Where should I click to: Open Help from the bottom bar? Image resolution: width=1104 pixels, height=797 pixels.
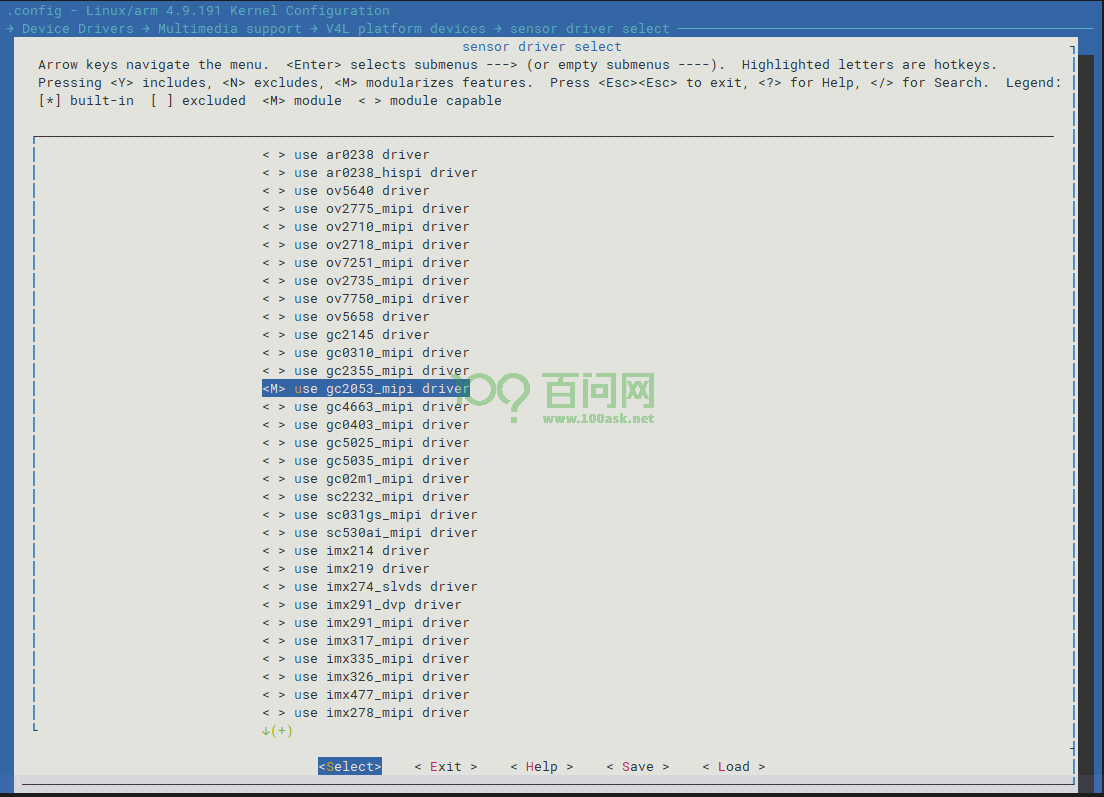click(541, 767)
